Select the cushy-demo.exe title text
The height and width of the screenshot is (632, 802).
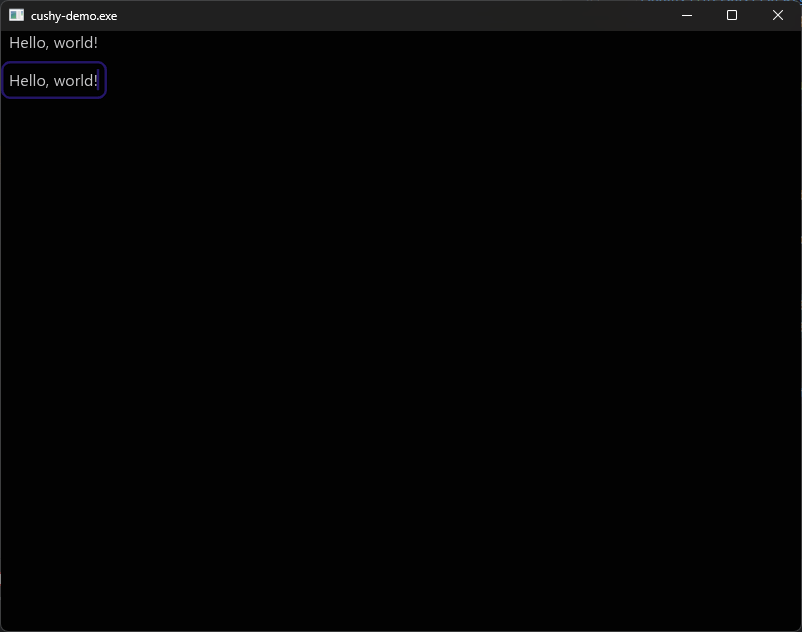point(73,15)
